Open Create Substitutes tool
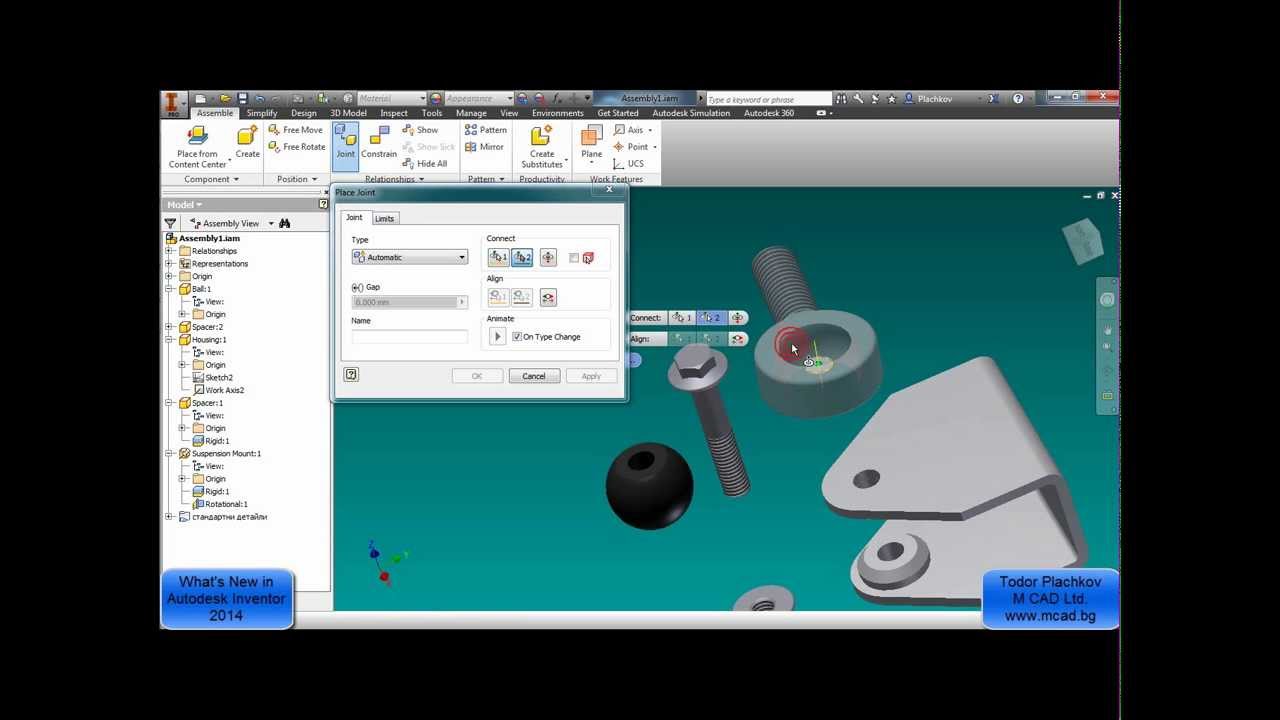This screenshot has width=1280, height=720. 542,147
